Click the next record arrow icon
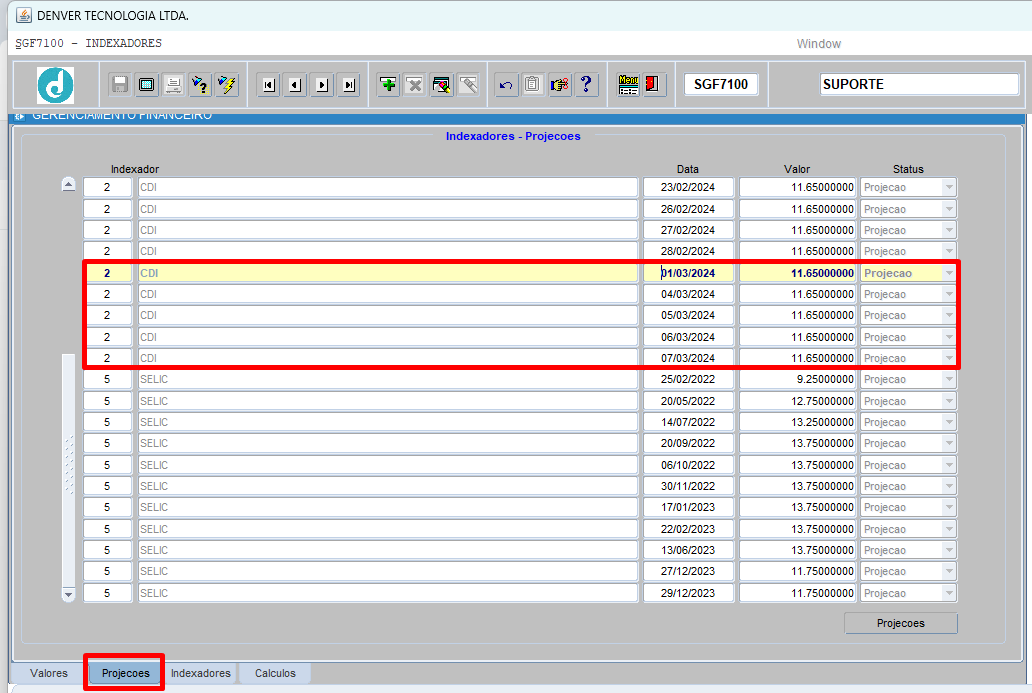1032x693 pixels. (x=322, y=84)
